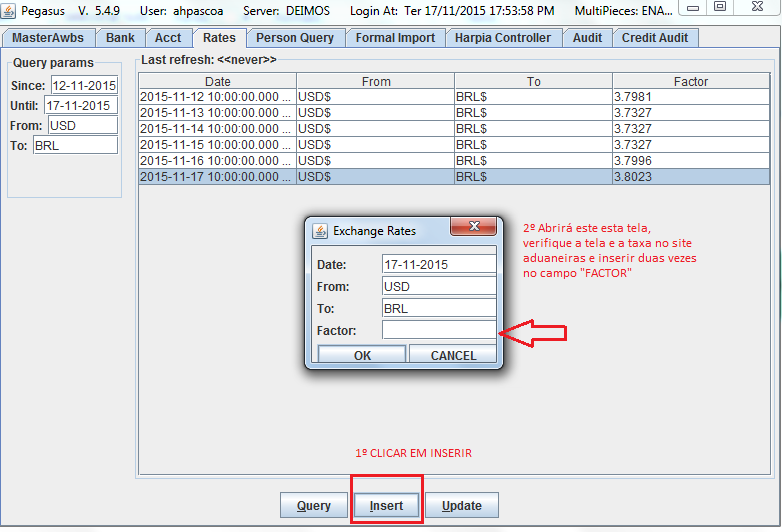Click the From field in Exchange Rates dialog
Viewport: 782px width, 532px height.
pos(439,286)
